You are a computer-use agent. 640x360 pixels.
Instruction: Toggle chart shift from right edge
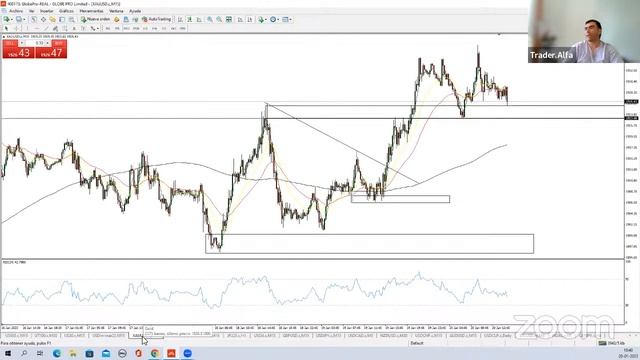249,19
